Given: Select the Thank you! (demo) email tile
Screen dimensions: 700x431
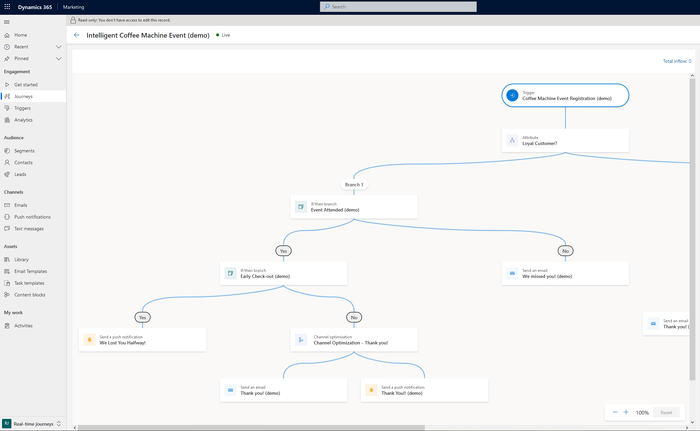Looking at the screenshot, I should click(283, 390).
